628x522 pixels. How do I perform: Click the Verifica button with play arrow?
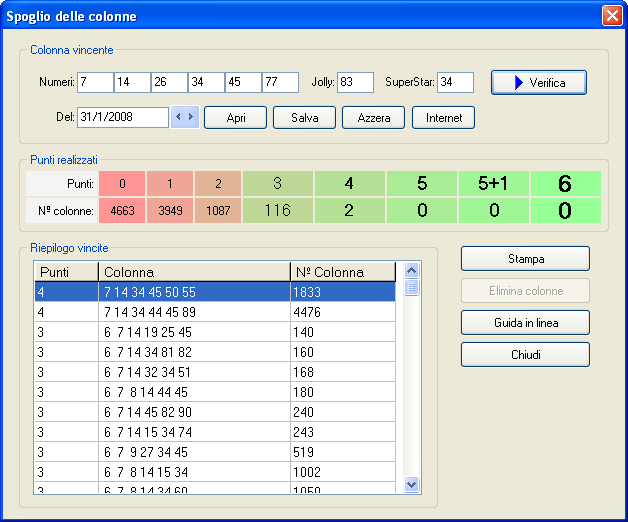point(538,82)
